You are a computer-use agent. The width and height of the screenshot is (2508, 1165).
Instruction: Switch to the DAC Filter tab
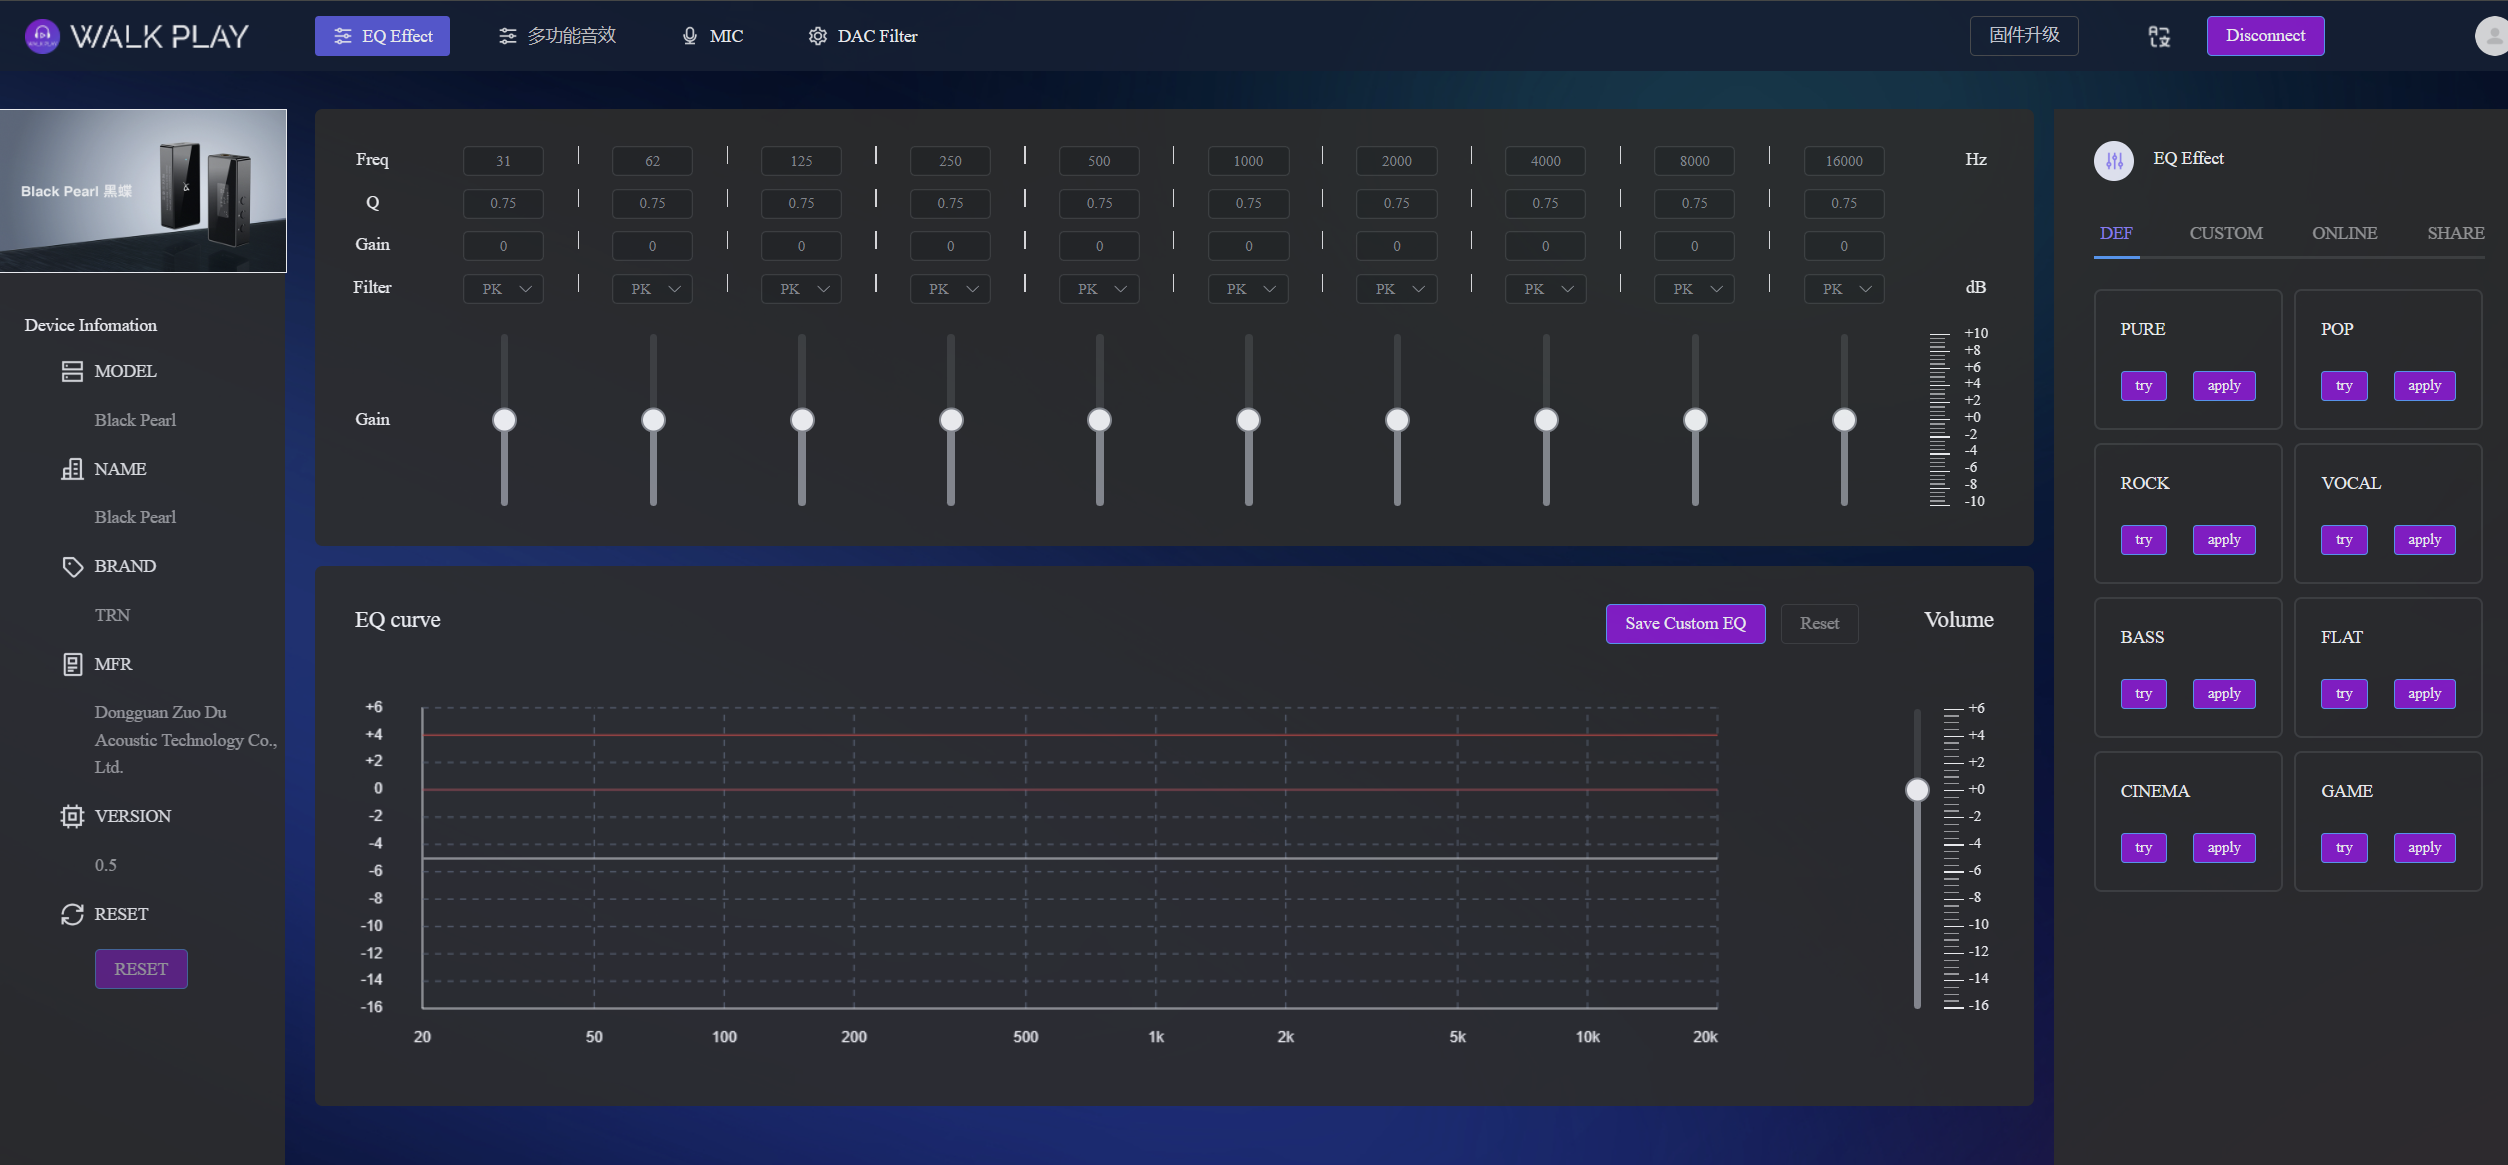tap(862, 37)
